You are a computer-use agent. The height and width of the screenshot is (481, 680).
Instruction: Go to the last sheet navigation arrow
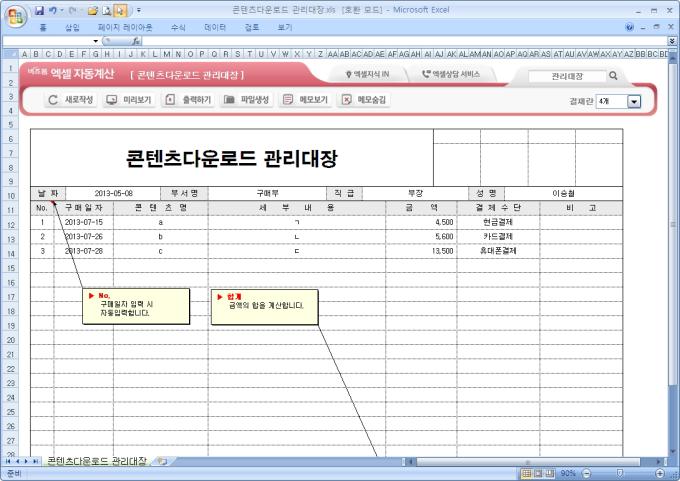[36, 461]
